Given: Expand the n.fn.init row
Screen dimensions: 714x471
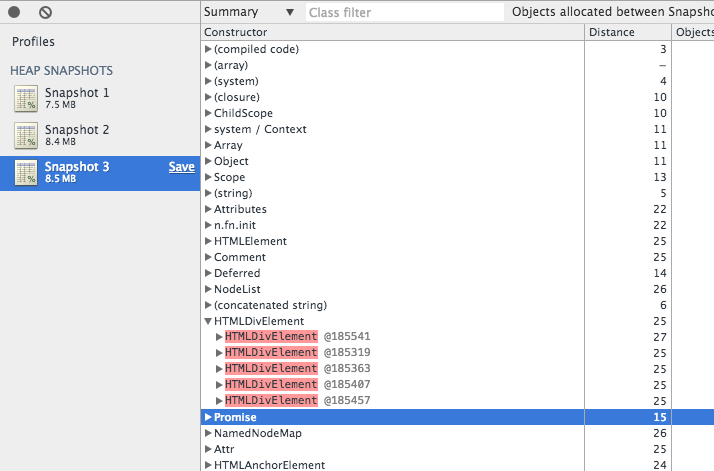Looking at the screenshot, I should tap(208, 225).
